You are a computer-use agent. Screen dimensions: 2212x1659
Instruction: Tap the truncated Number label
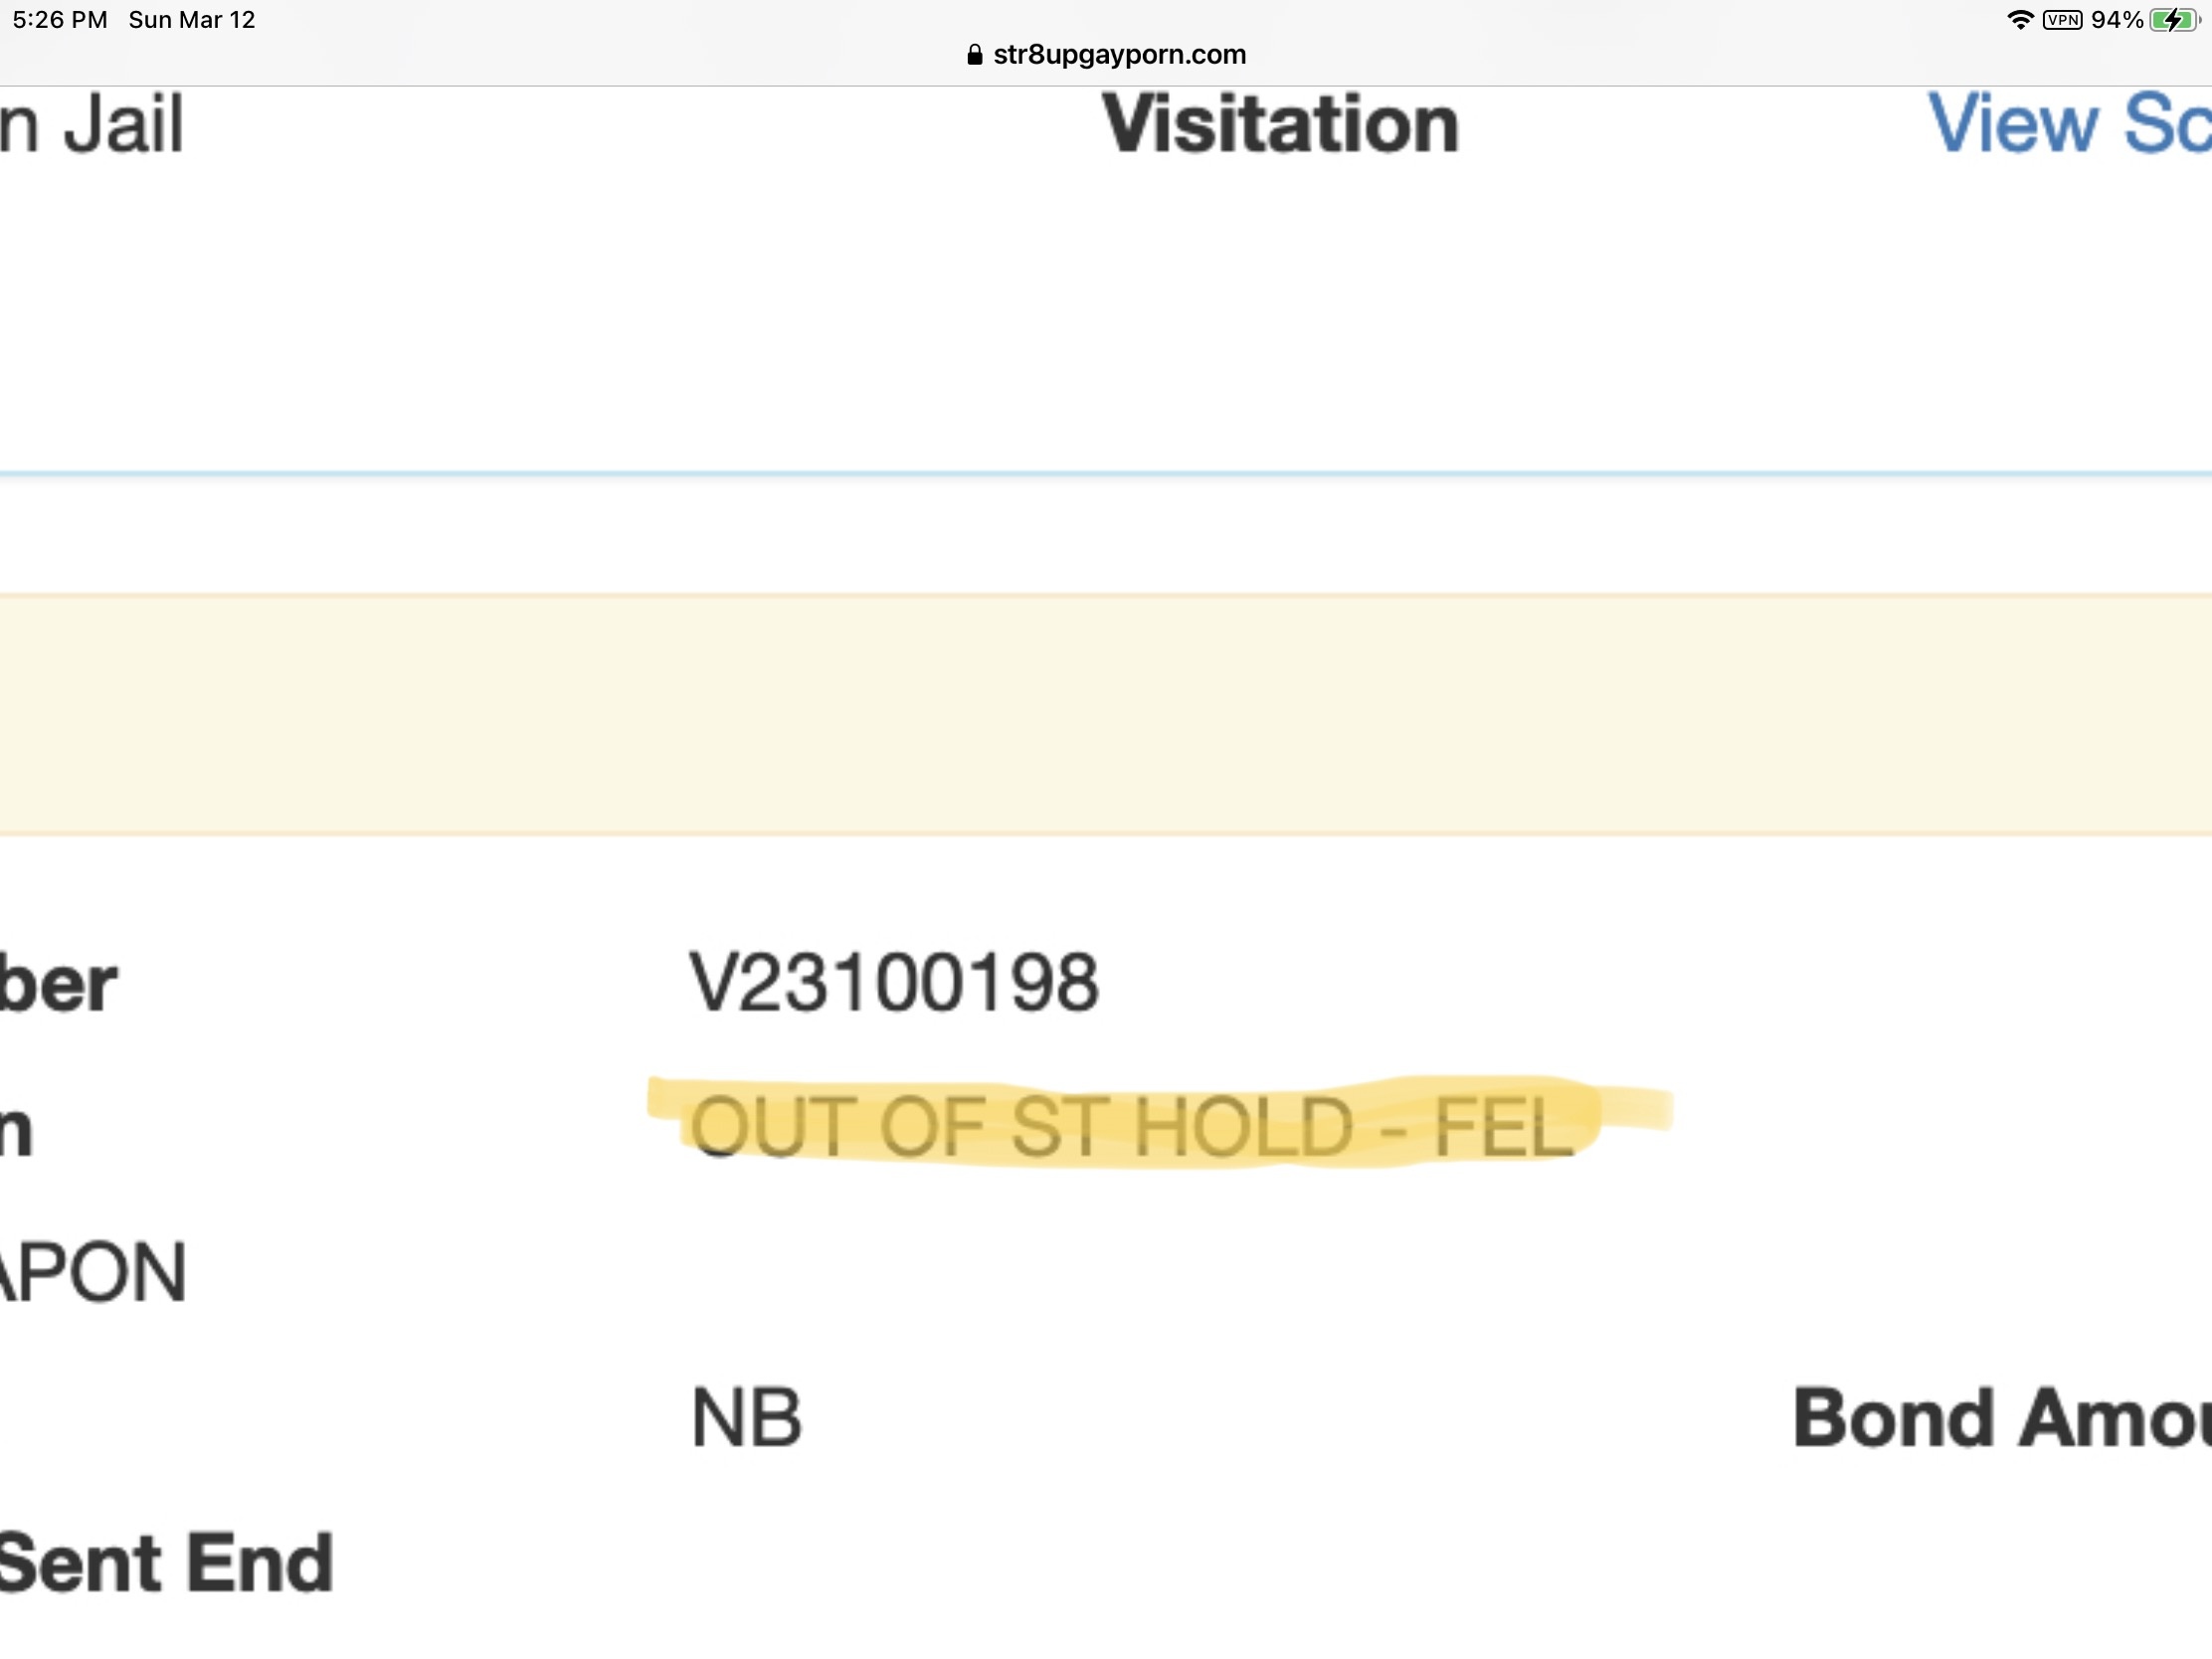tap(58, 982)
